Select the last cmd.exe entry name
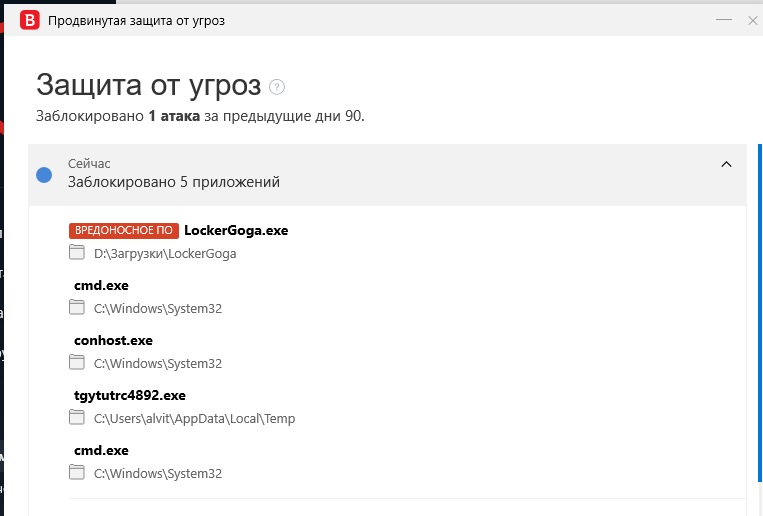 [101, 450]
